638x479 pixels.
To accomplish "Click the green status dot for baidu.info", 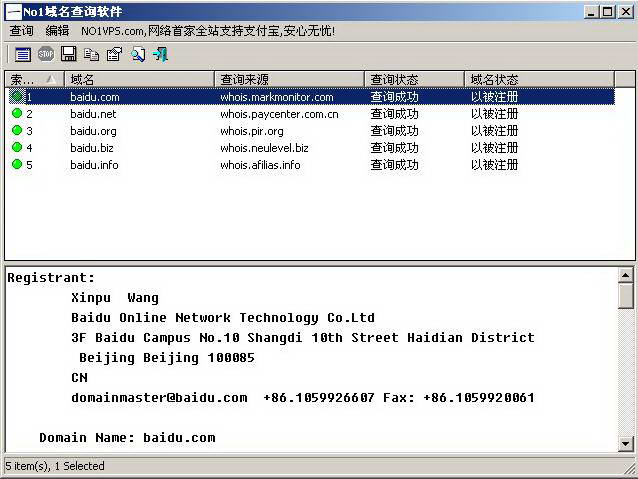I will (17, 164).
